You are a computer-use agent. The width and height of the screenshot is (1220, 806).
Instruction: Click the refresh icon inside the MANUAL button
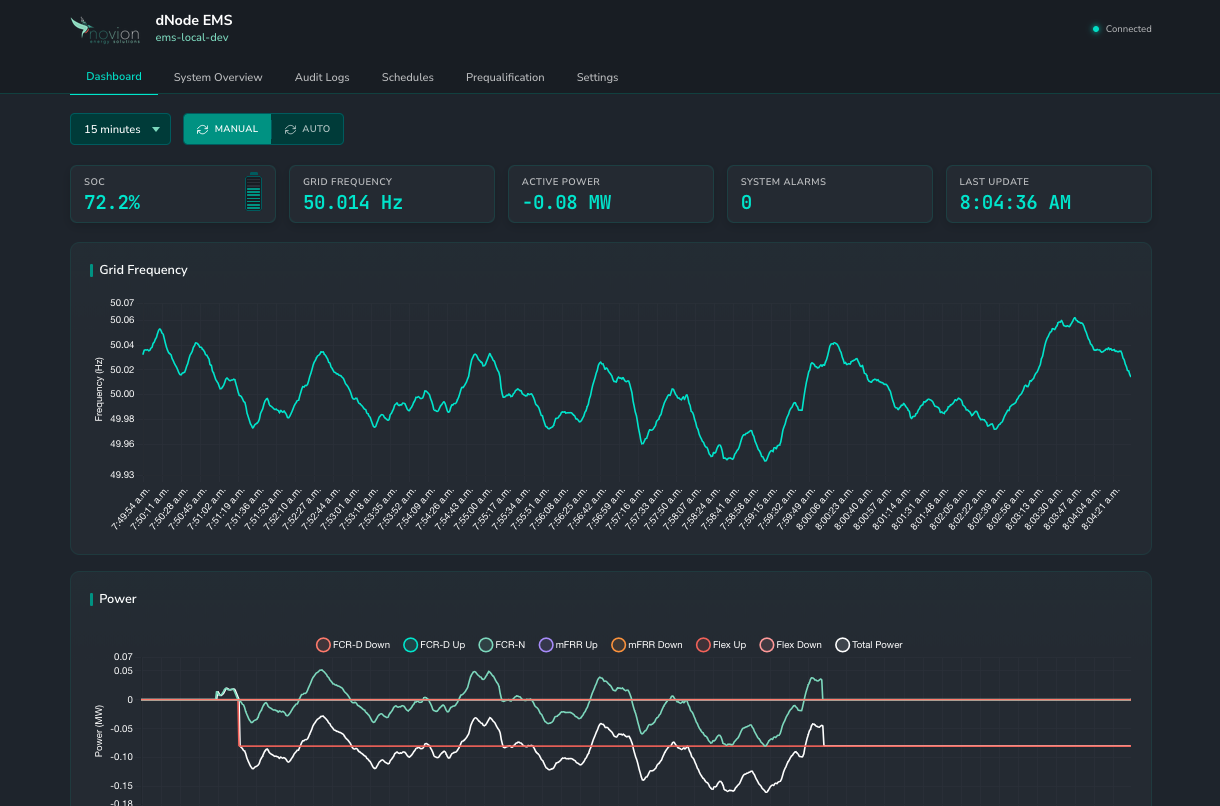[203, 129]
